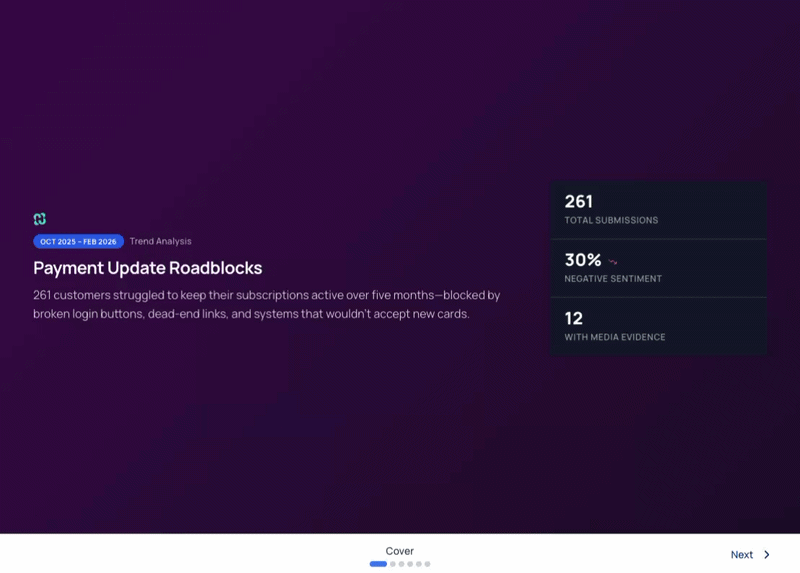Viewport: 800px width, 573px height.
Task: Click the chevron arrow next to Next
Action: pyautogui.click(x=766, y=555)
